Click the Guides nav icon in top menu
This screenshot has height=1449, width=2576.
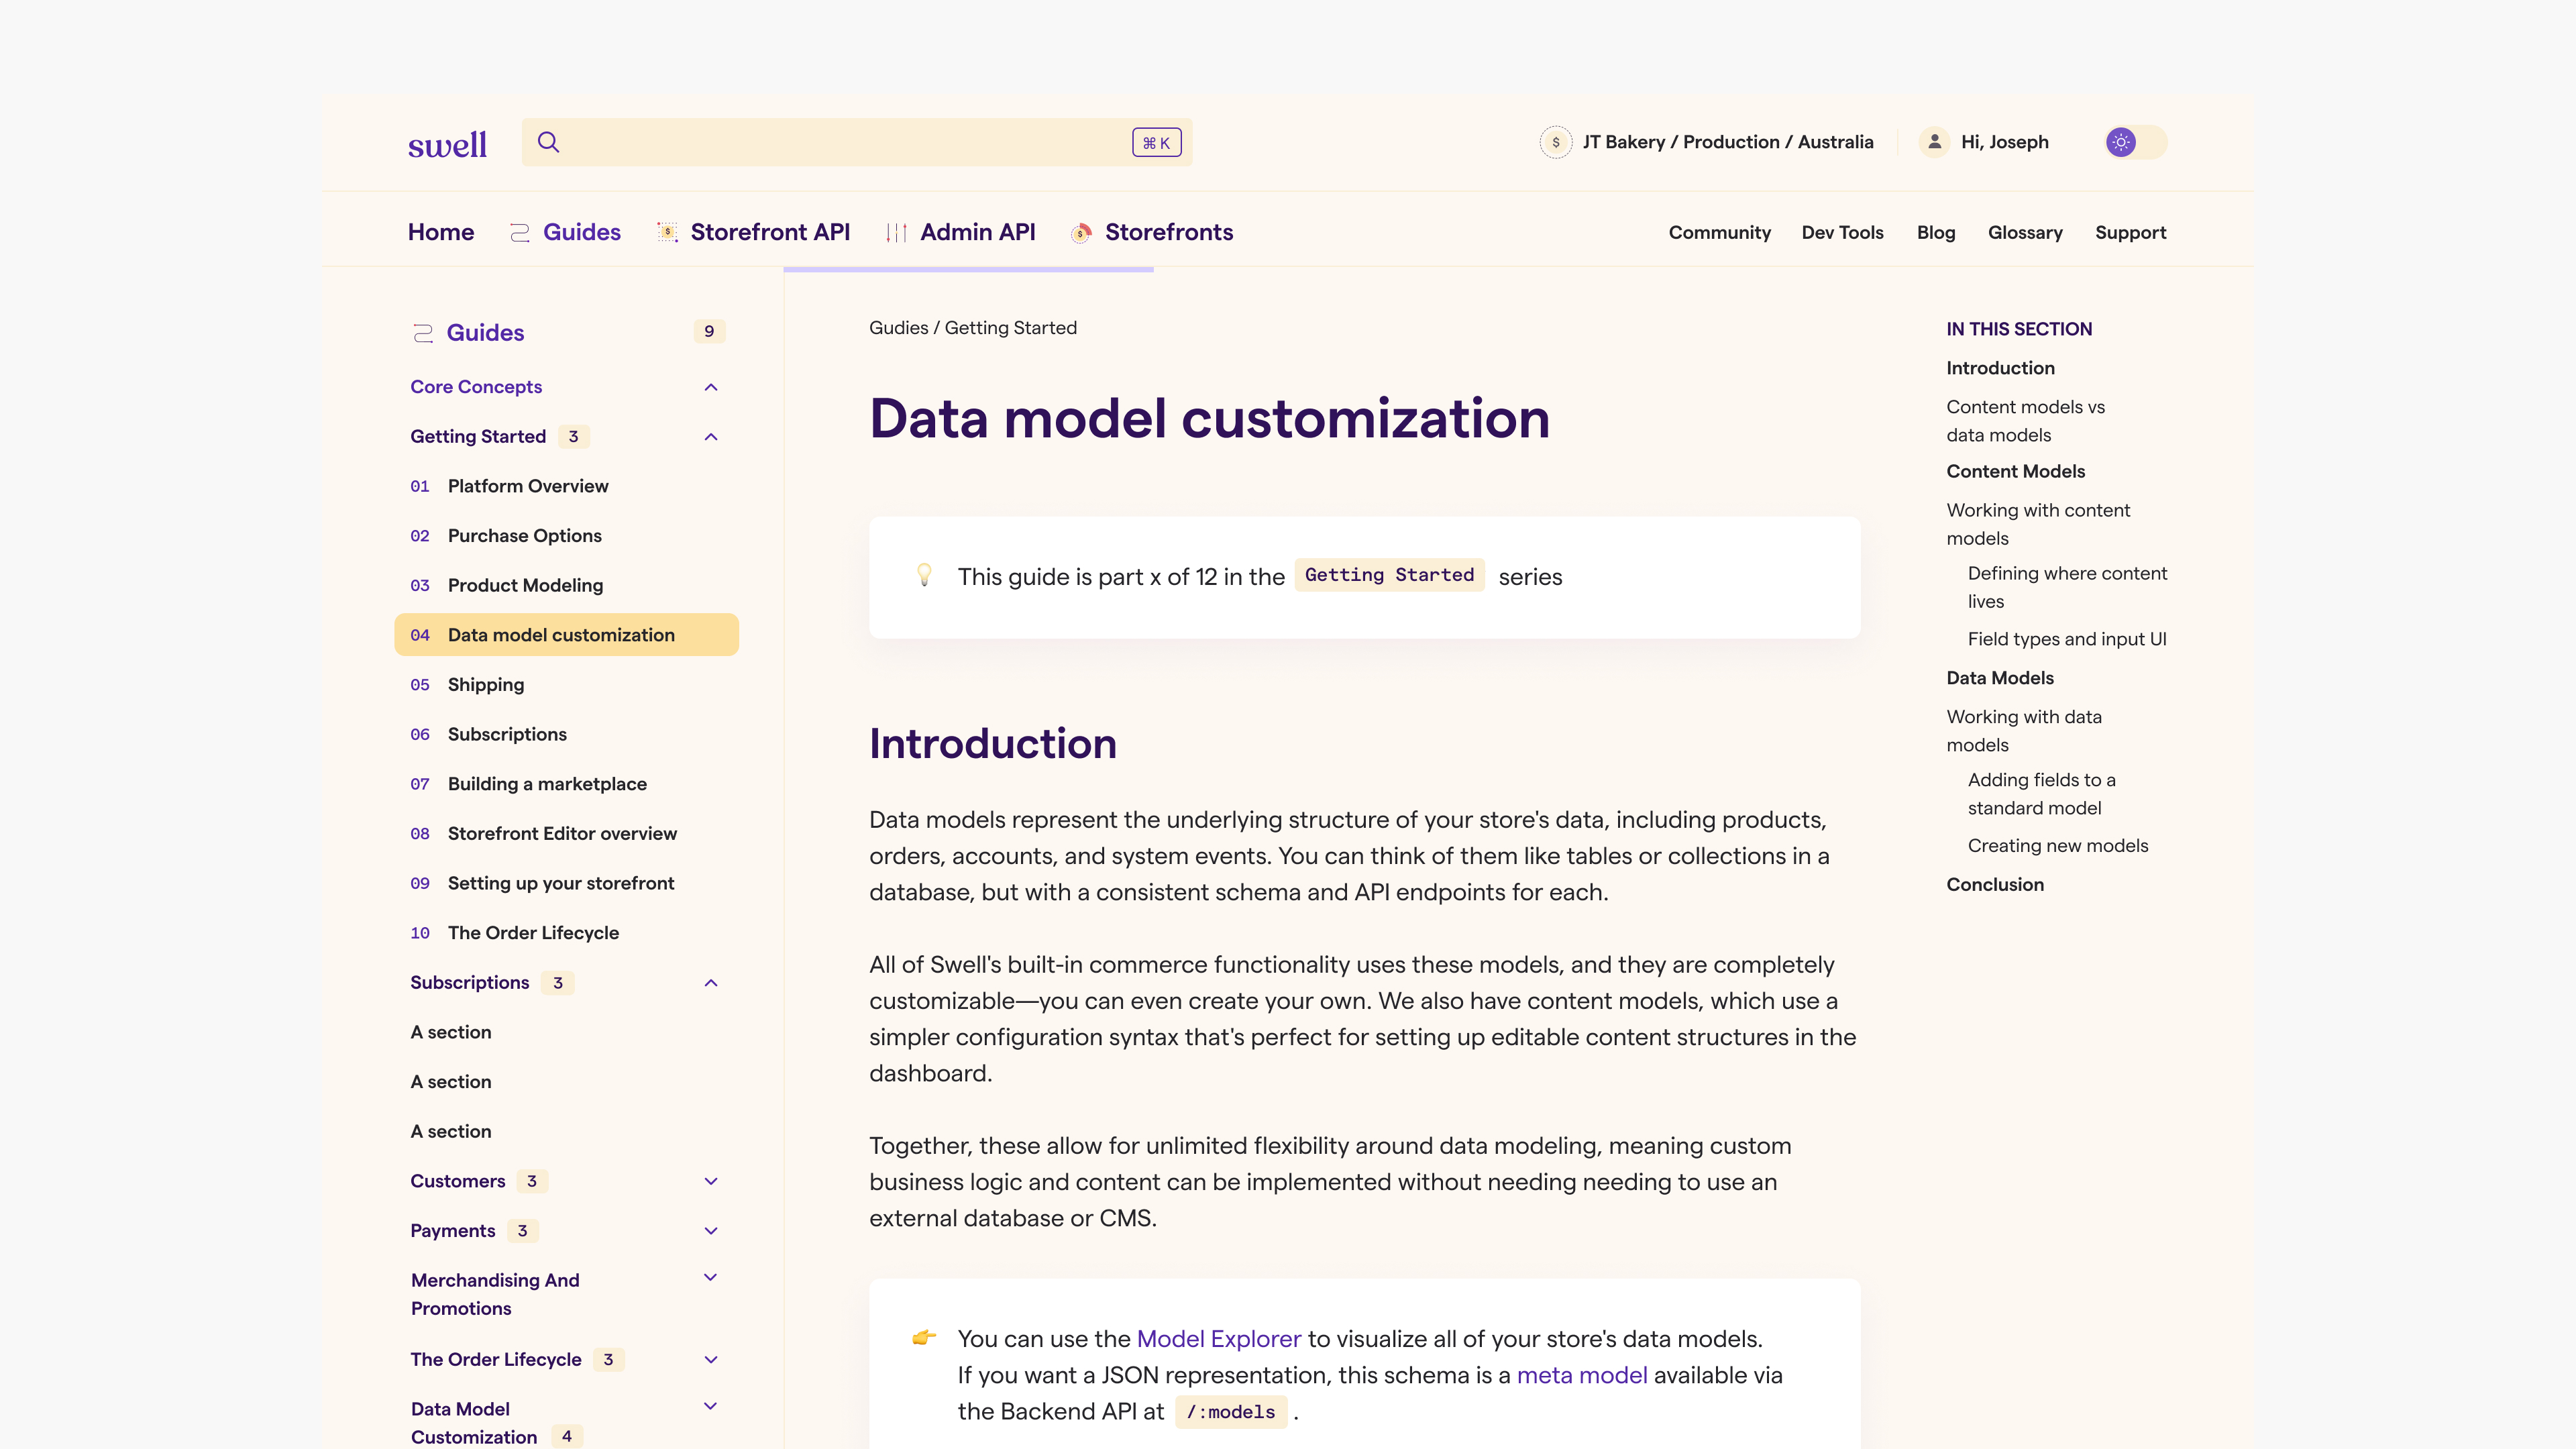pos(520,233)
